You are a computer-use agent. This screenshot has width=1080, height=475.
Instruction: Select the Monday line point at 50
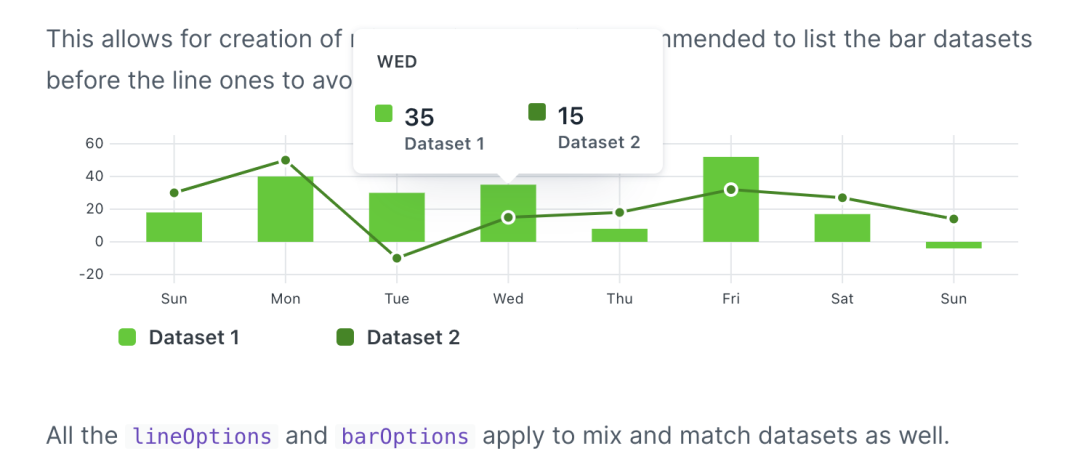tap(285, 160)
